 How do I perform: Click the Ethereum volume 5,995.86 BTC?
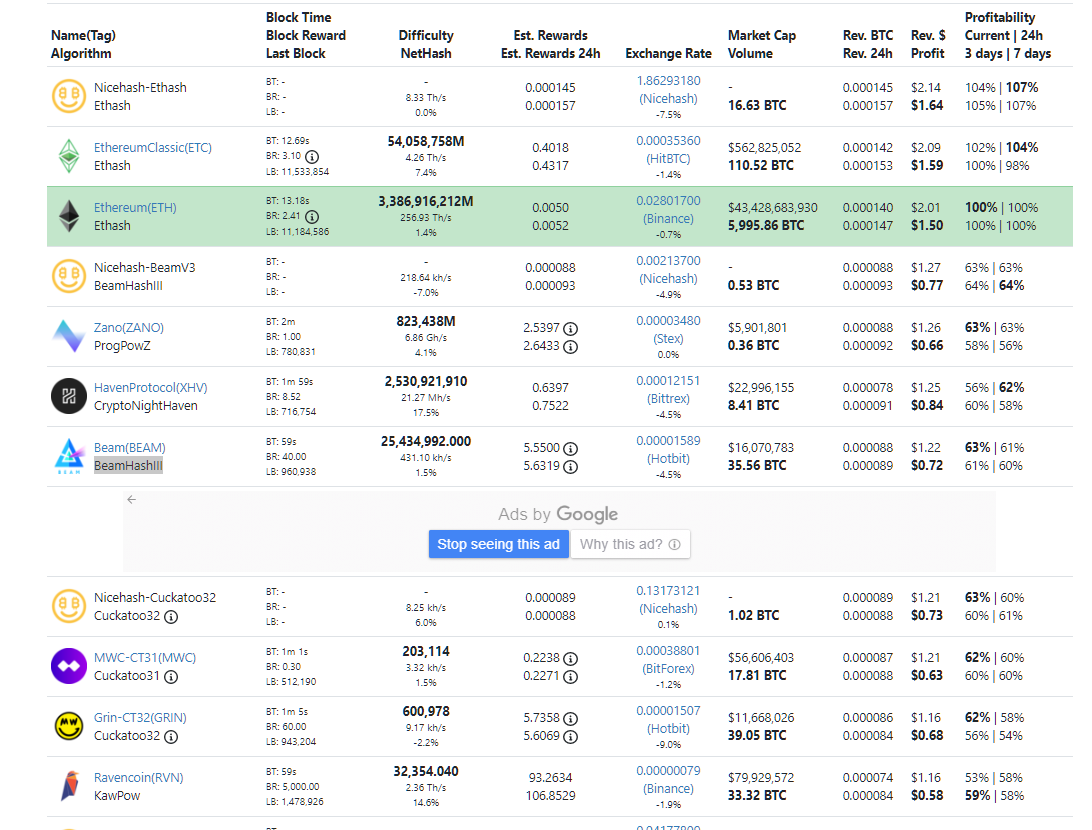pyautogui.click(x=766, y=226)
